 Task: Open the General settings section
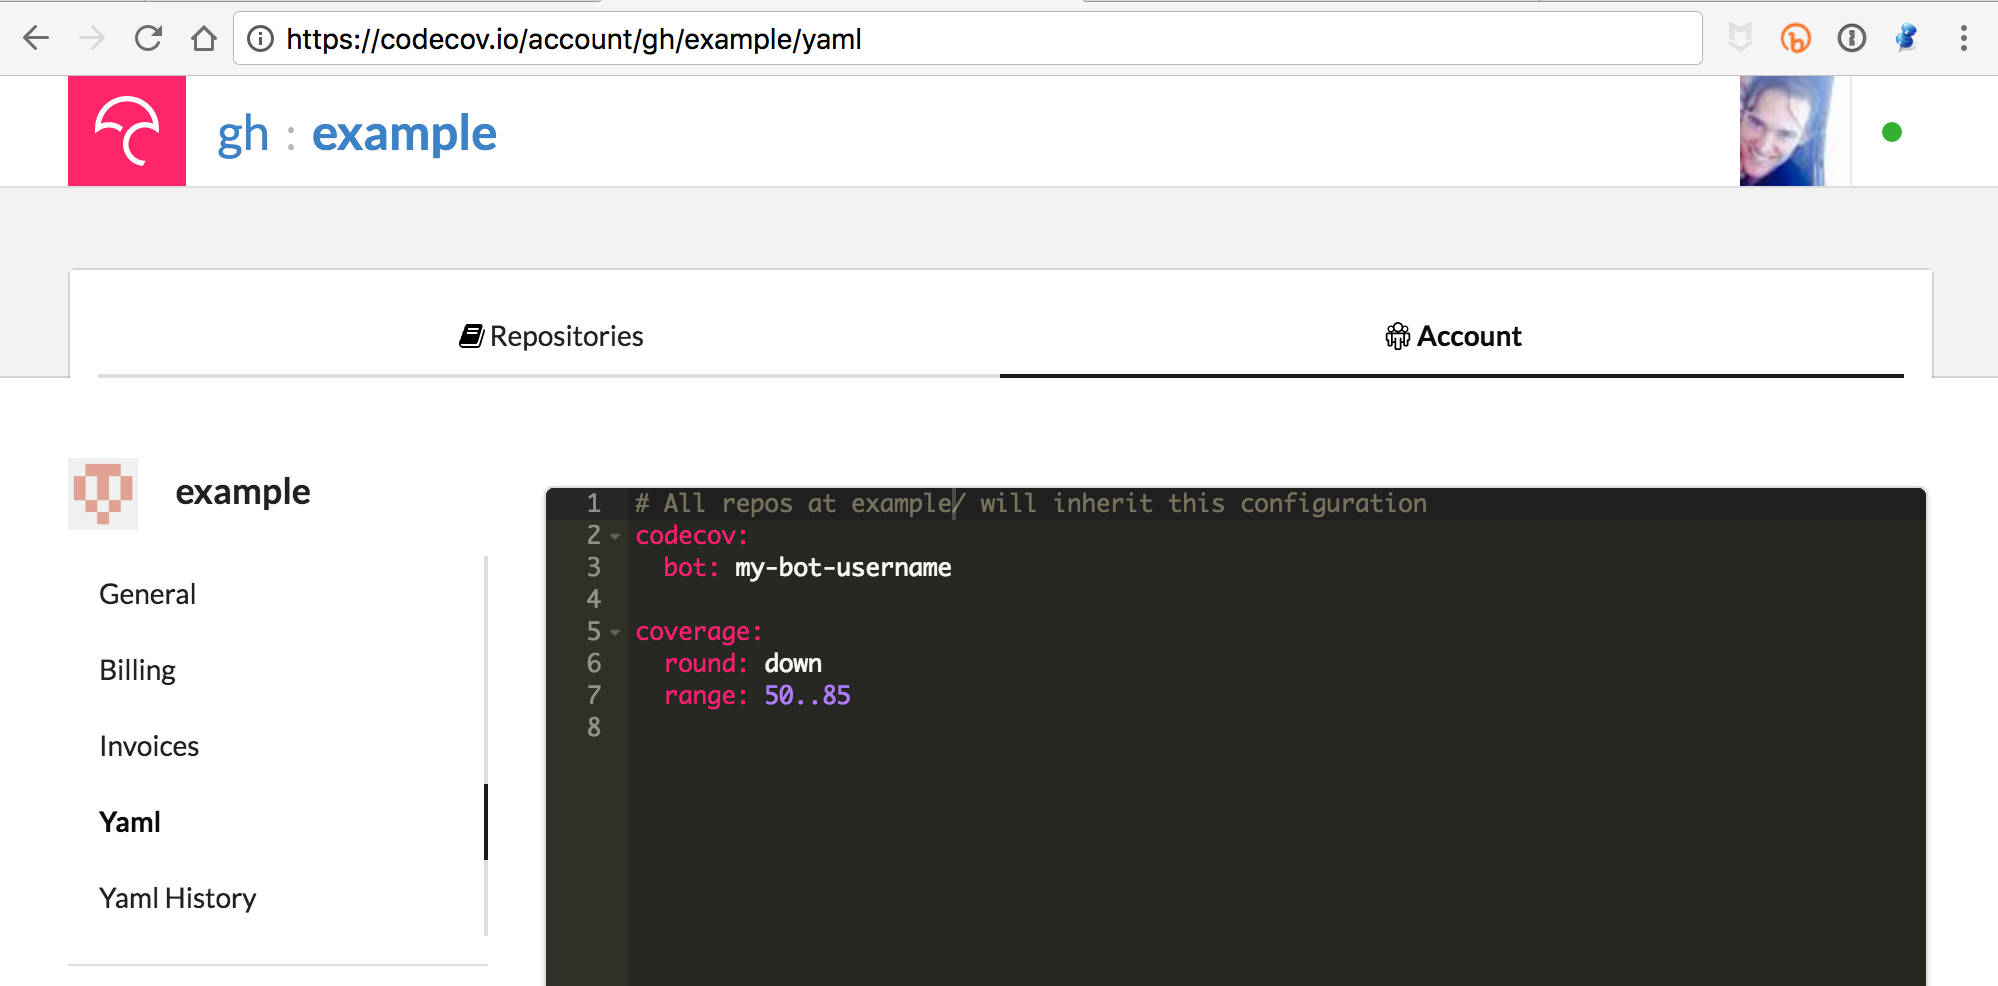pyautogui.click(x=148, y=595)
